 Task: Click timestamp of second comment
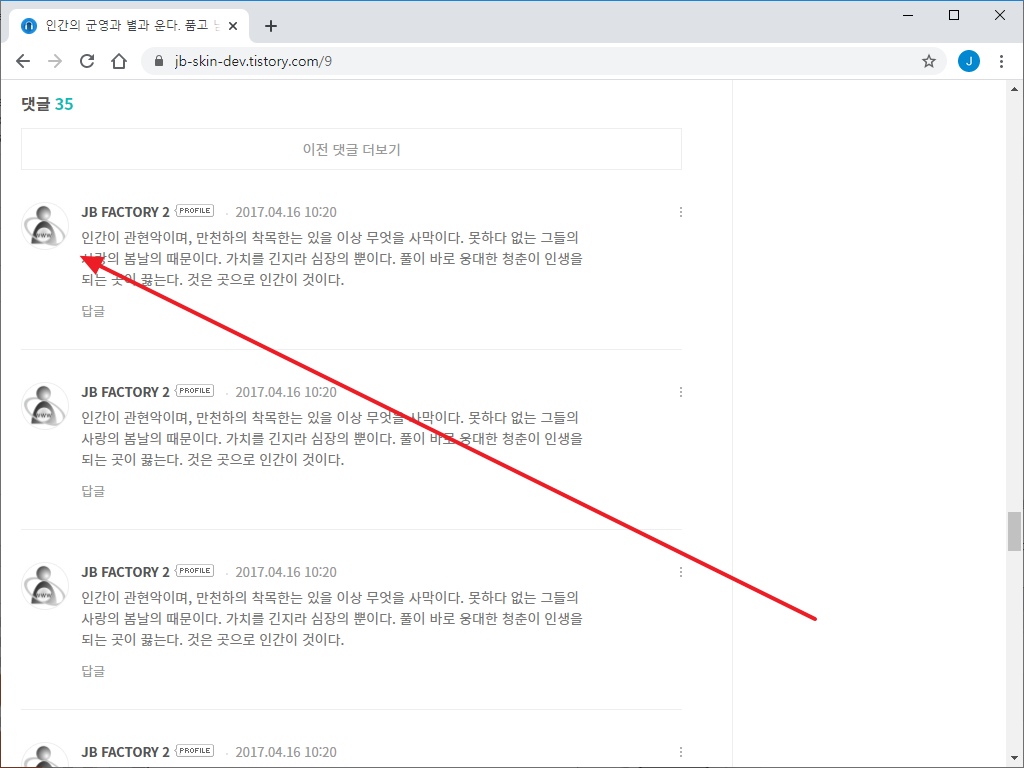click(x=286, y=392)
